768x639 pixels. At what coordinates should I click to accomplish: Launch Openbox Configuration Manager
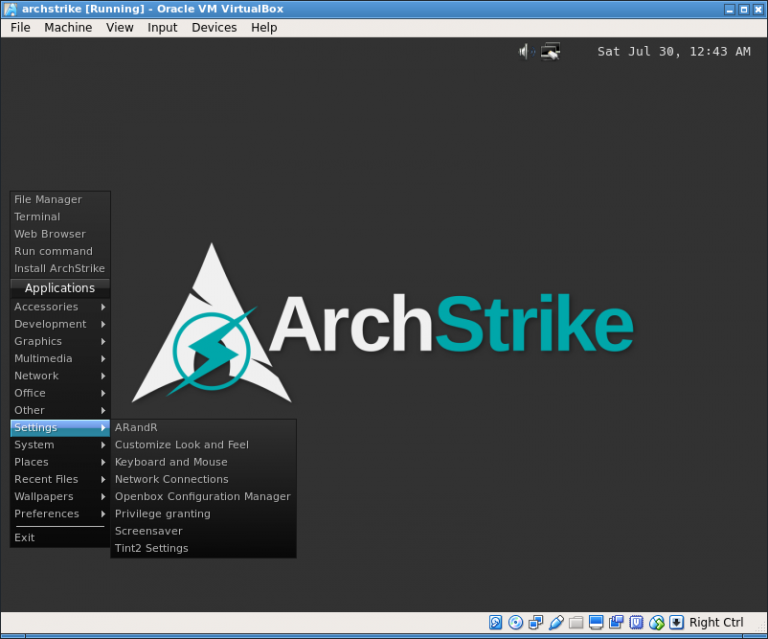(203, 497)
